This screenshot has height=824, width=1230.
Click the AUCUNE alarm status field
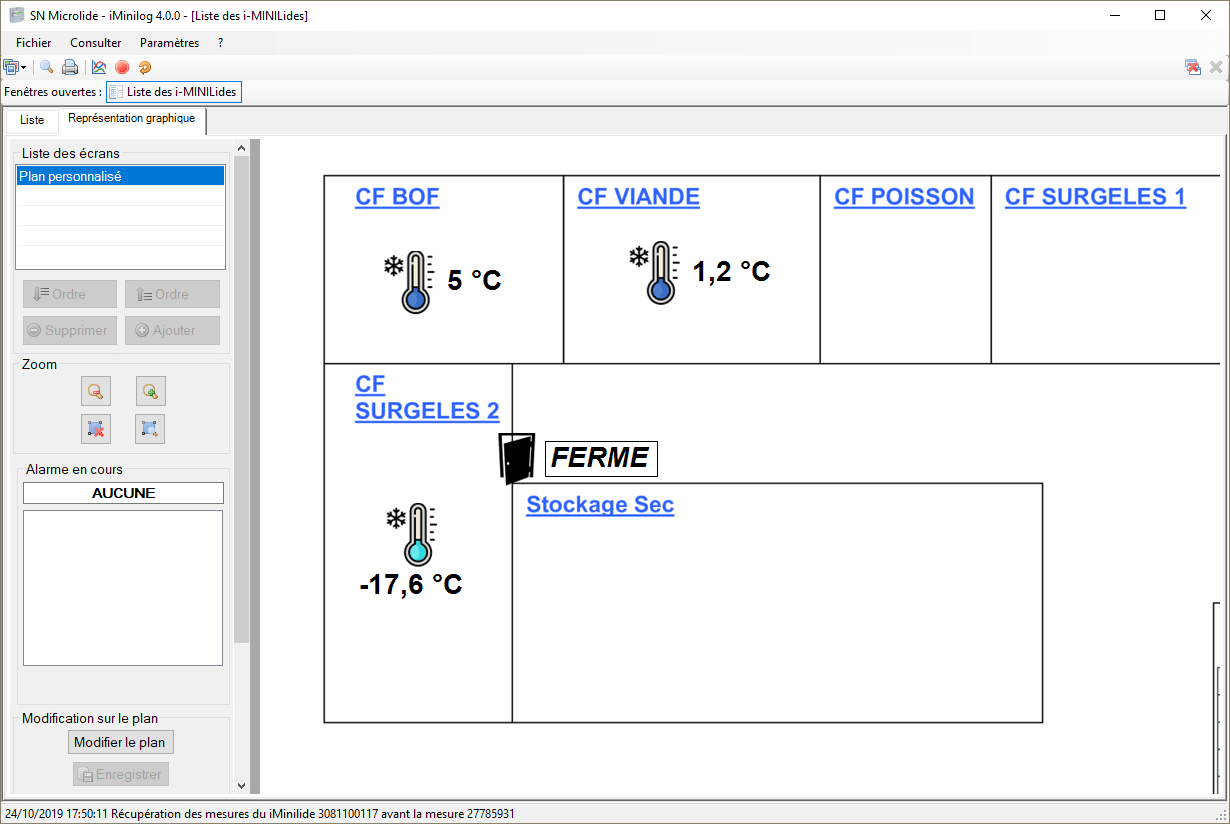coord(123,493)
